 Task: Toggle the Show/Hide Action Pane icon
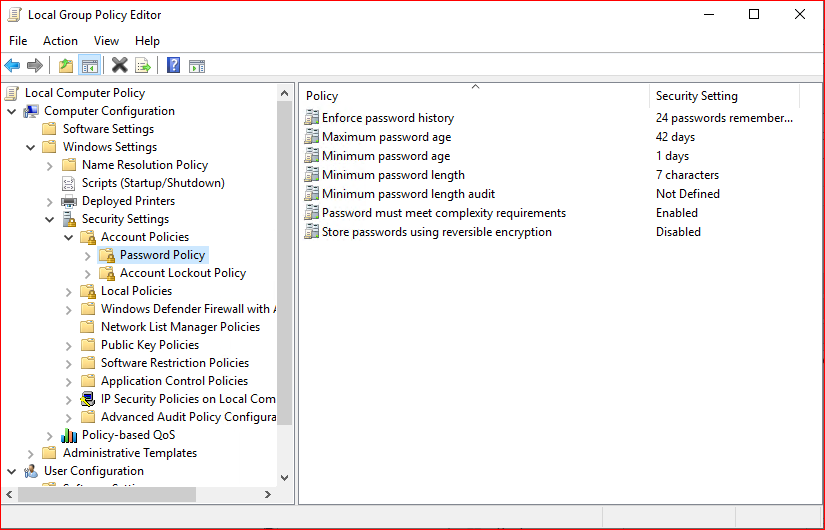point(197,66)
